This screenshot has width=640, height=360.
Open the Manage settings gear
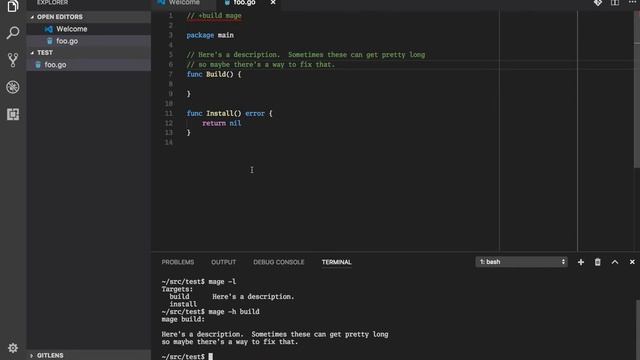tap(13, 348)
